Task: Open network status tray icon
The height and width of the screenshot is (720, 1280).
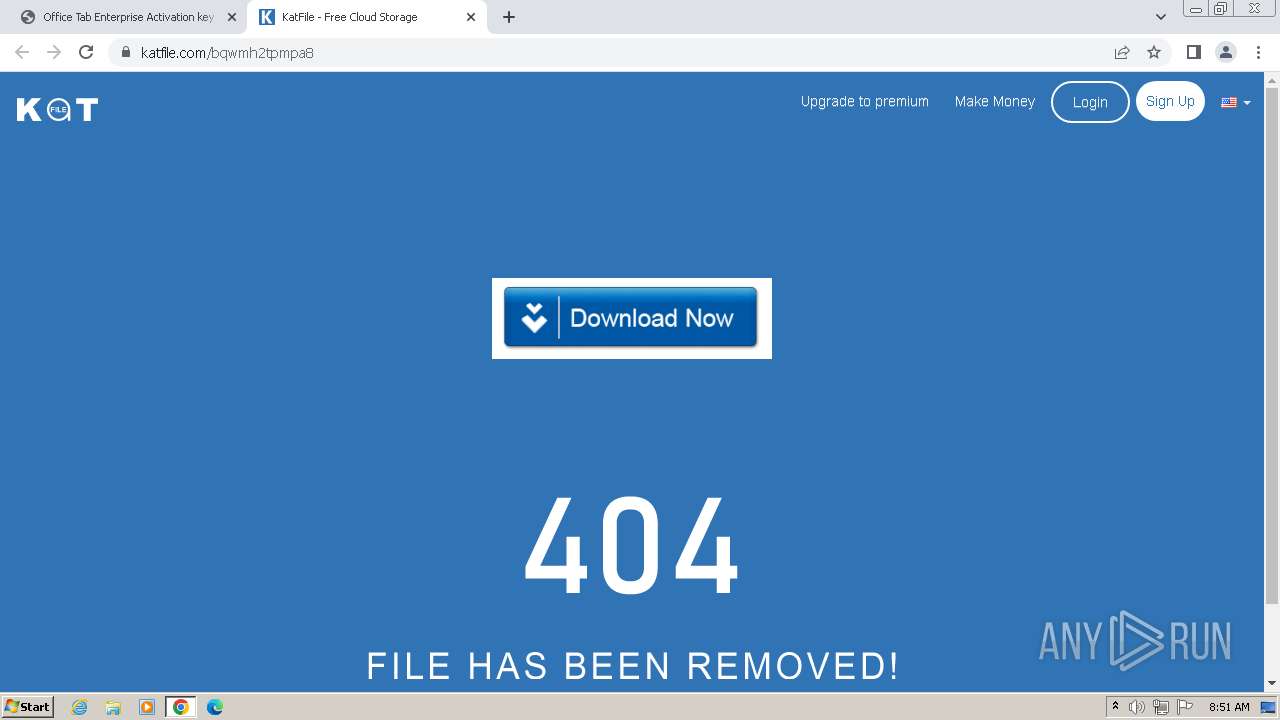Action: tap(1161, 707)
